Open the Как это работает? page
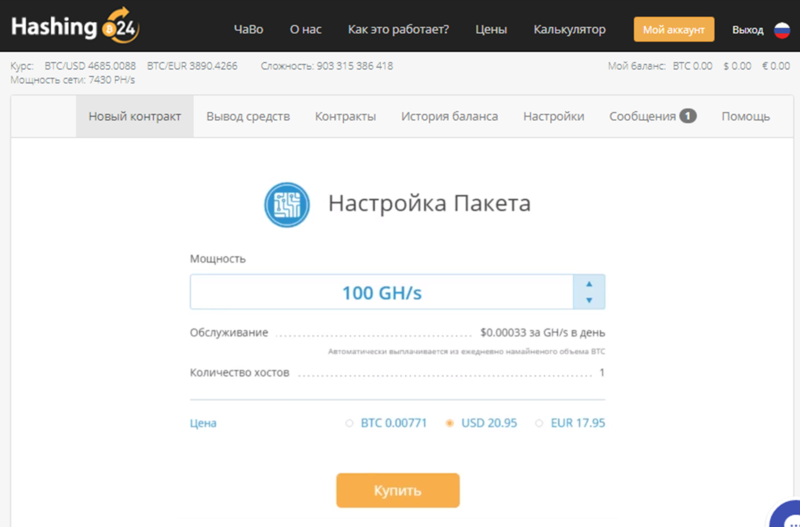Image resolution: width=800 pixels, height=527 pixels. click(x=398, y=30)
